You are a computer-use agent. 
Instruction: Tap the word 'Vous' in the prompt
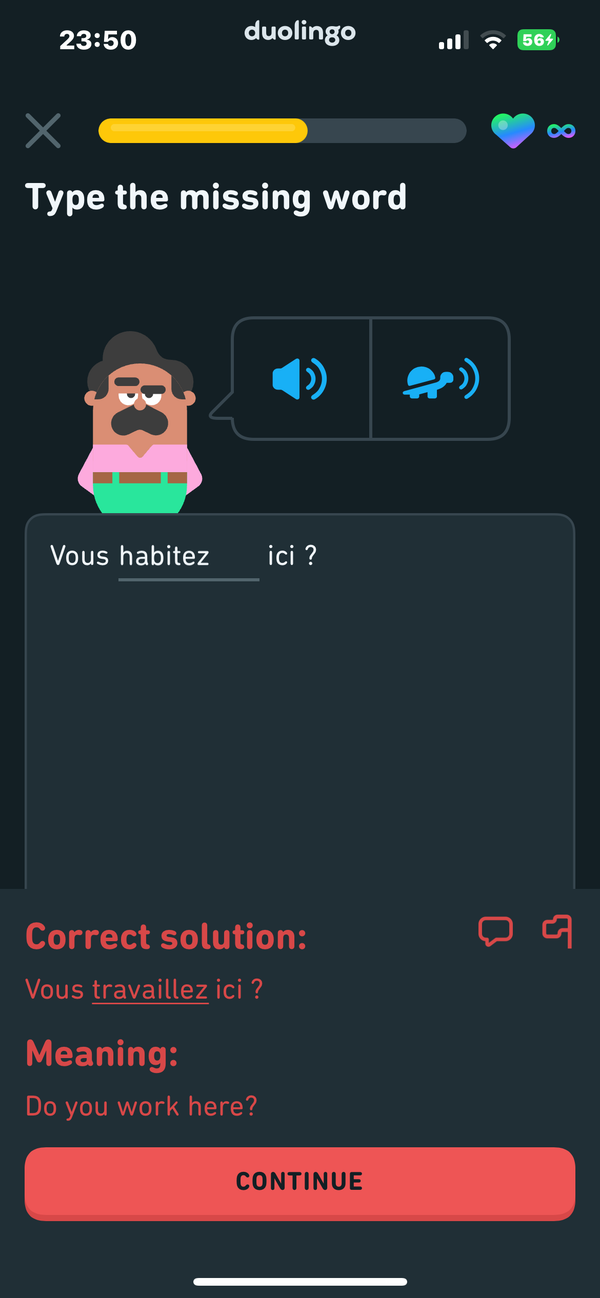click(79, 556)
